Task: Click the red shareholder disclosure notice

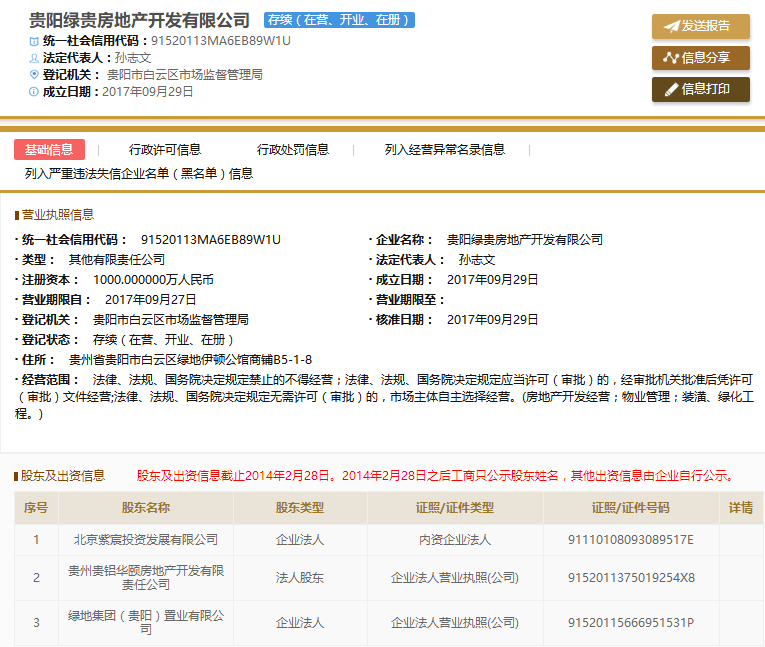Action: tap(434, 476)
